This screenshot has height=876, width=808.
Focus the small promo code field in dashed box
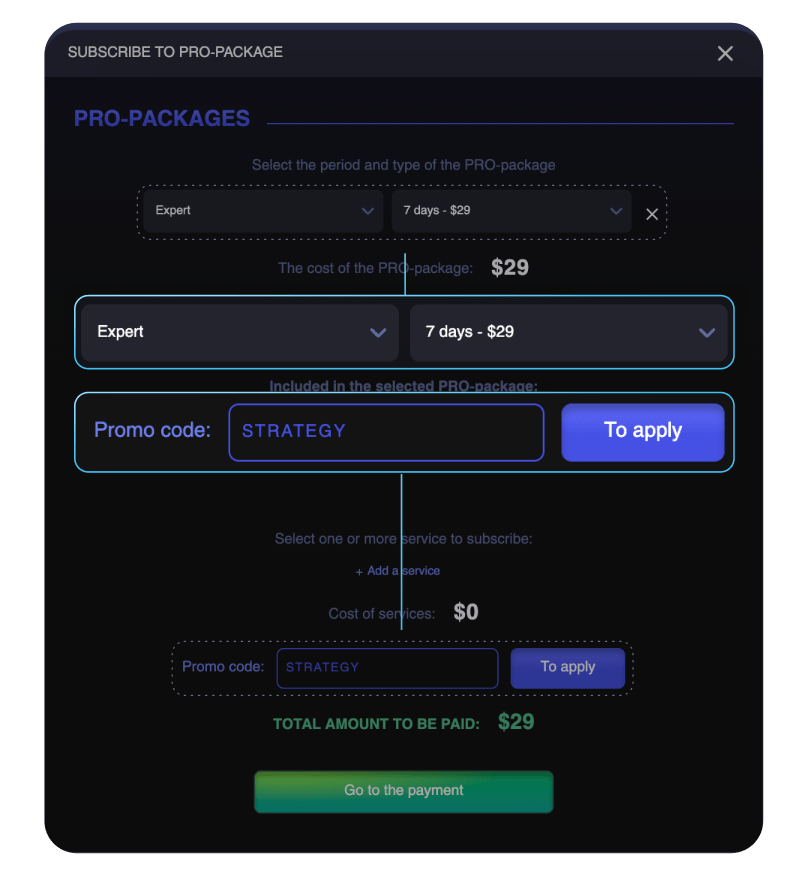(387, 668)
